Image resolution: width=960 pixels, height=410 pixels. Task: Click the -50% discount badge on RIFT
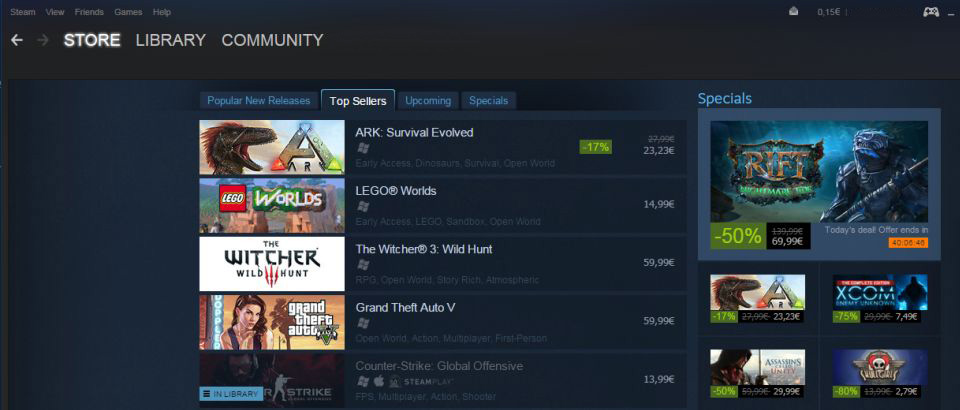pyautogui.click(x=737, y=236)
